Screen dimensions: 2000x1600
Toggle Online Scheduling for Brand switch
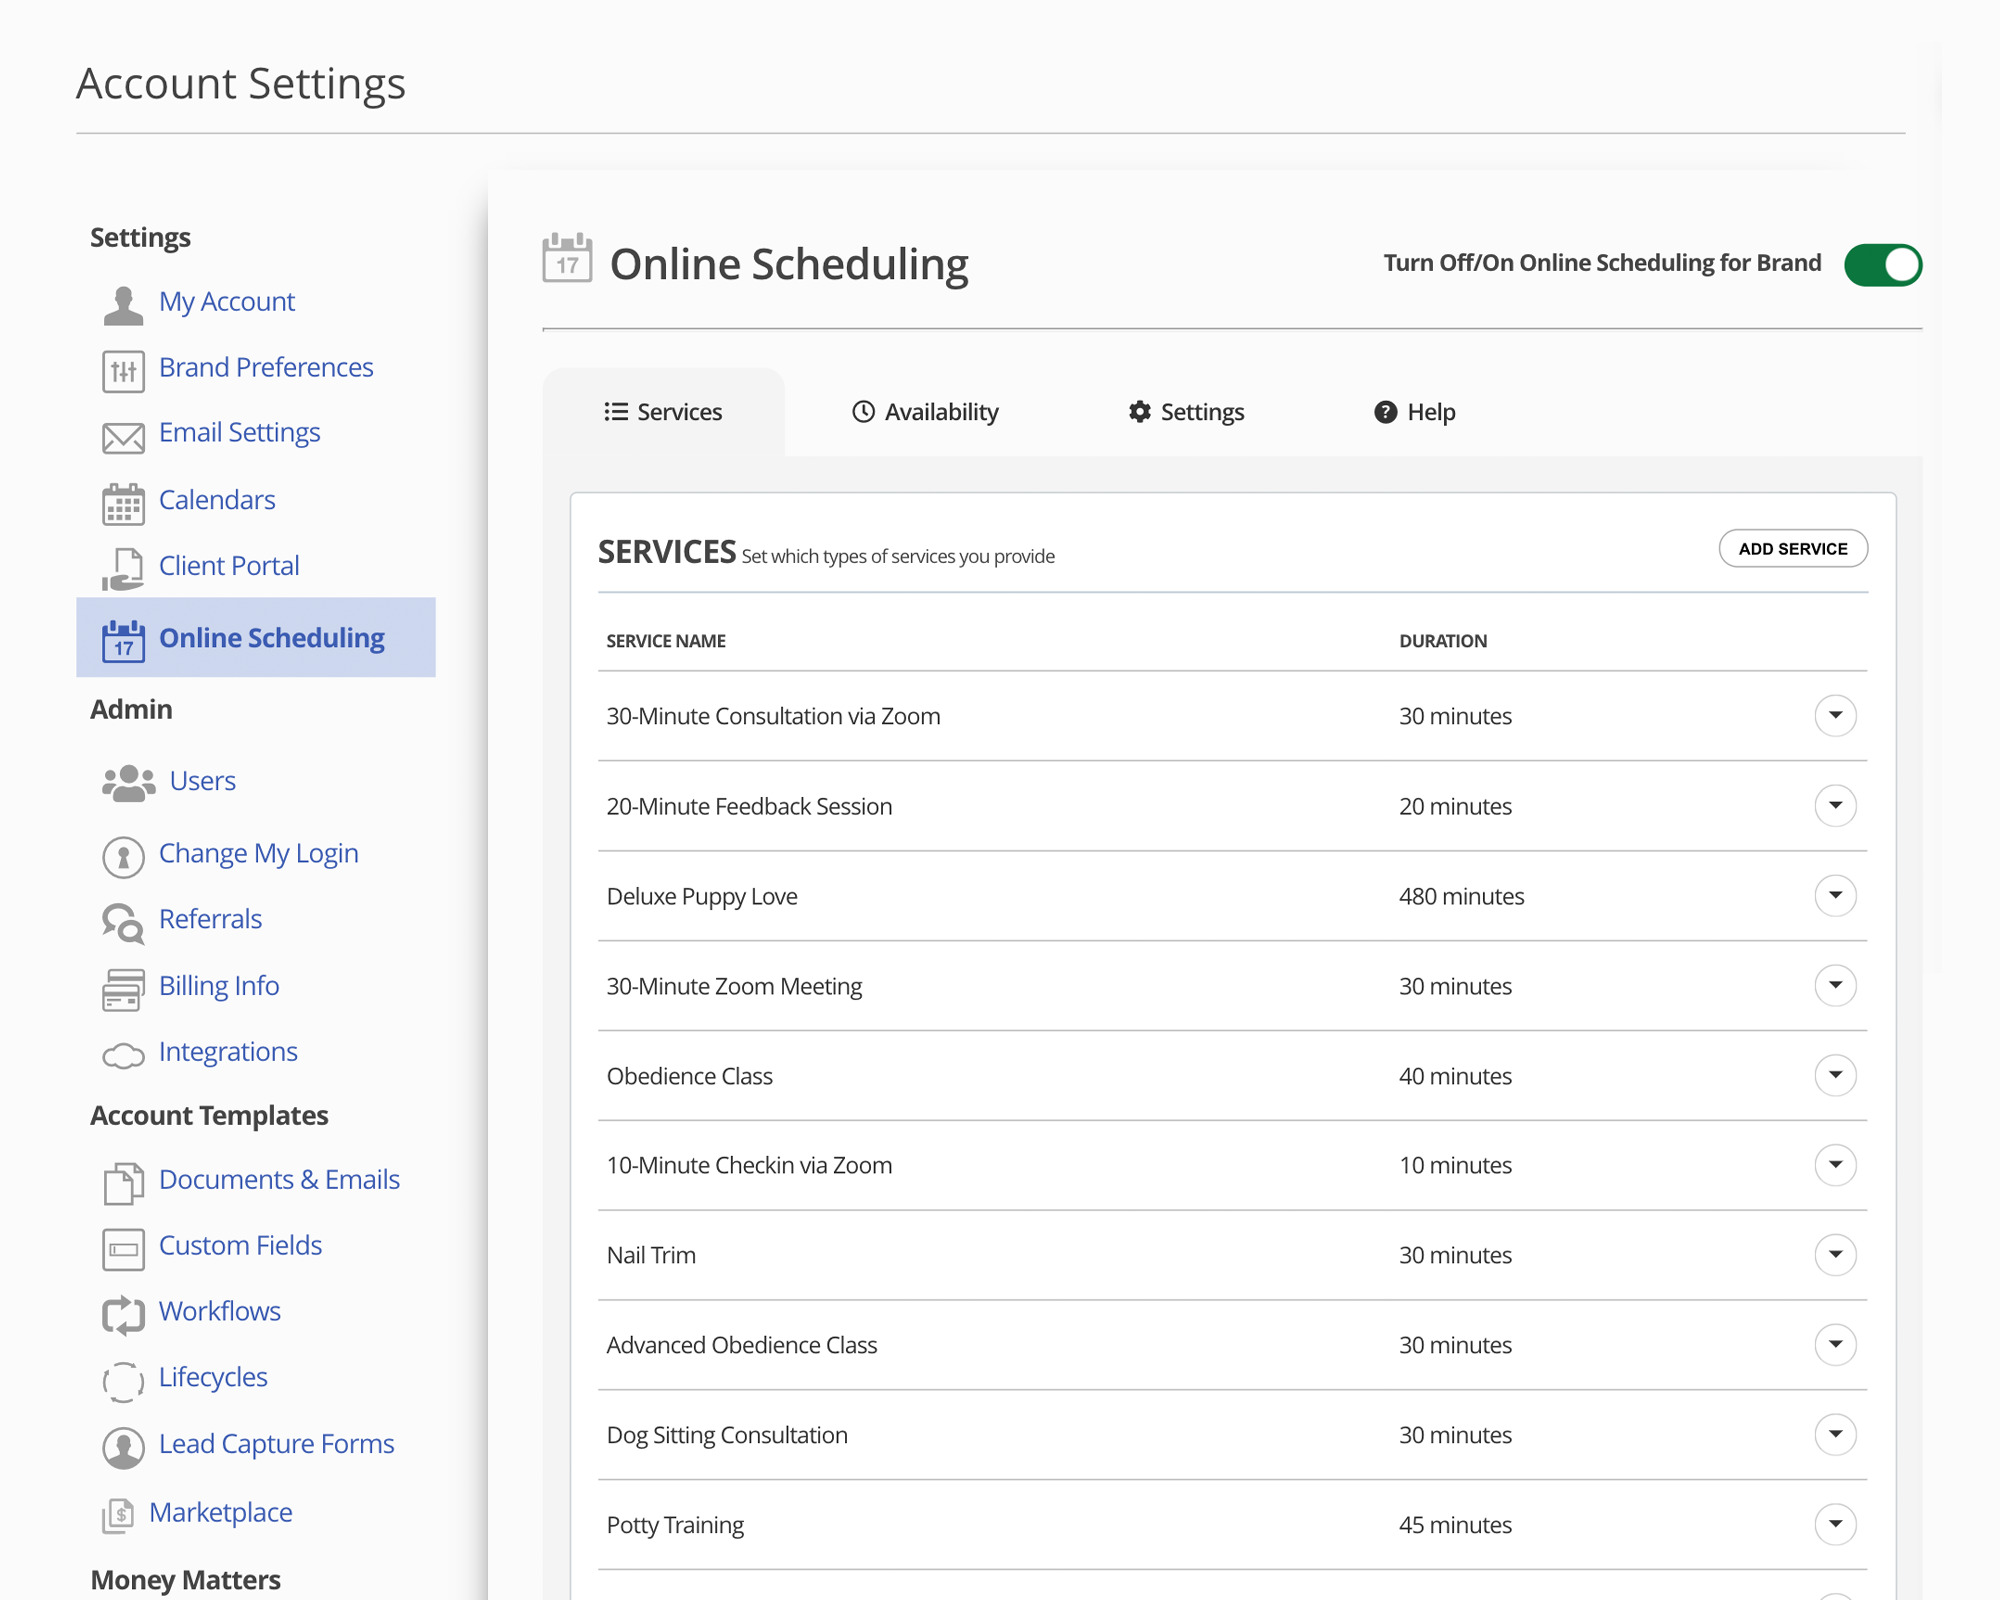pos(1882,265)
